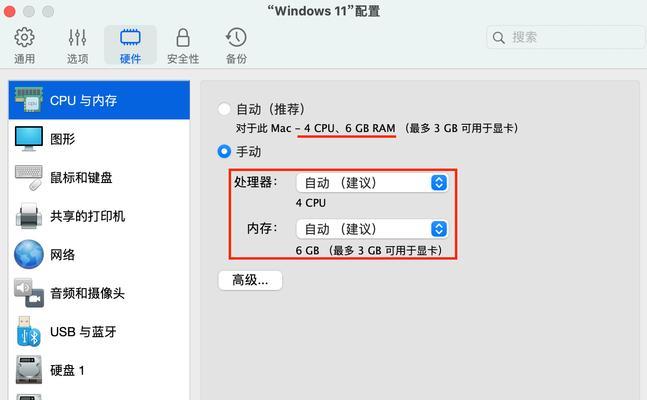Click the 处理器 dropdown stepper arrows
The image size is (647, 400).
coord(439,182)
